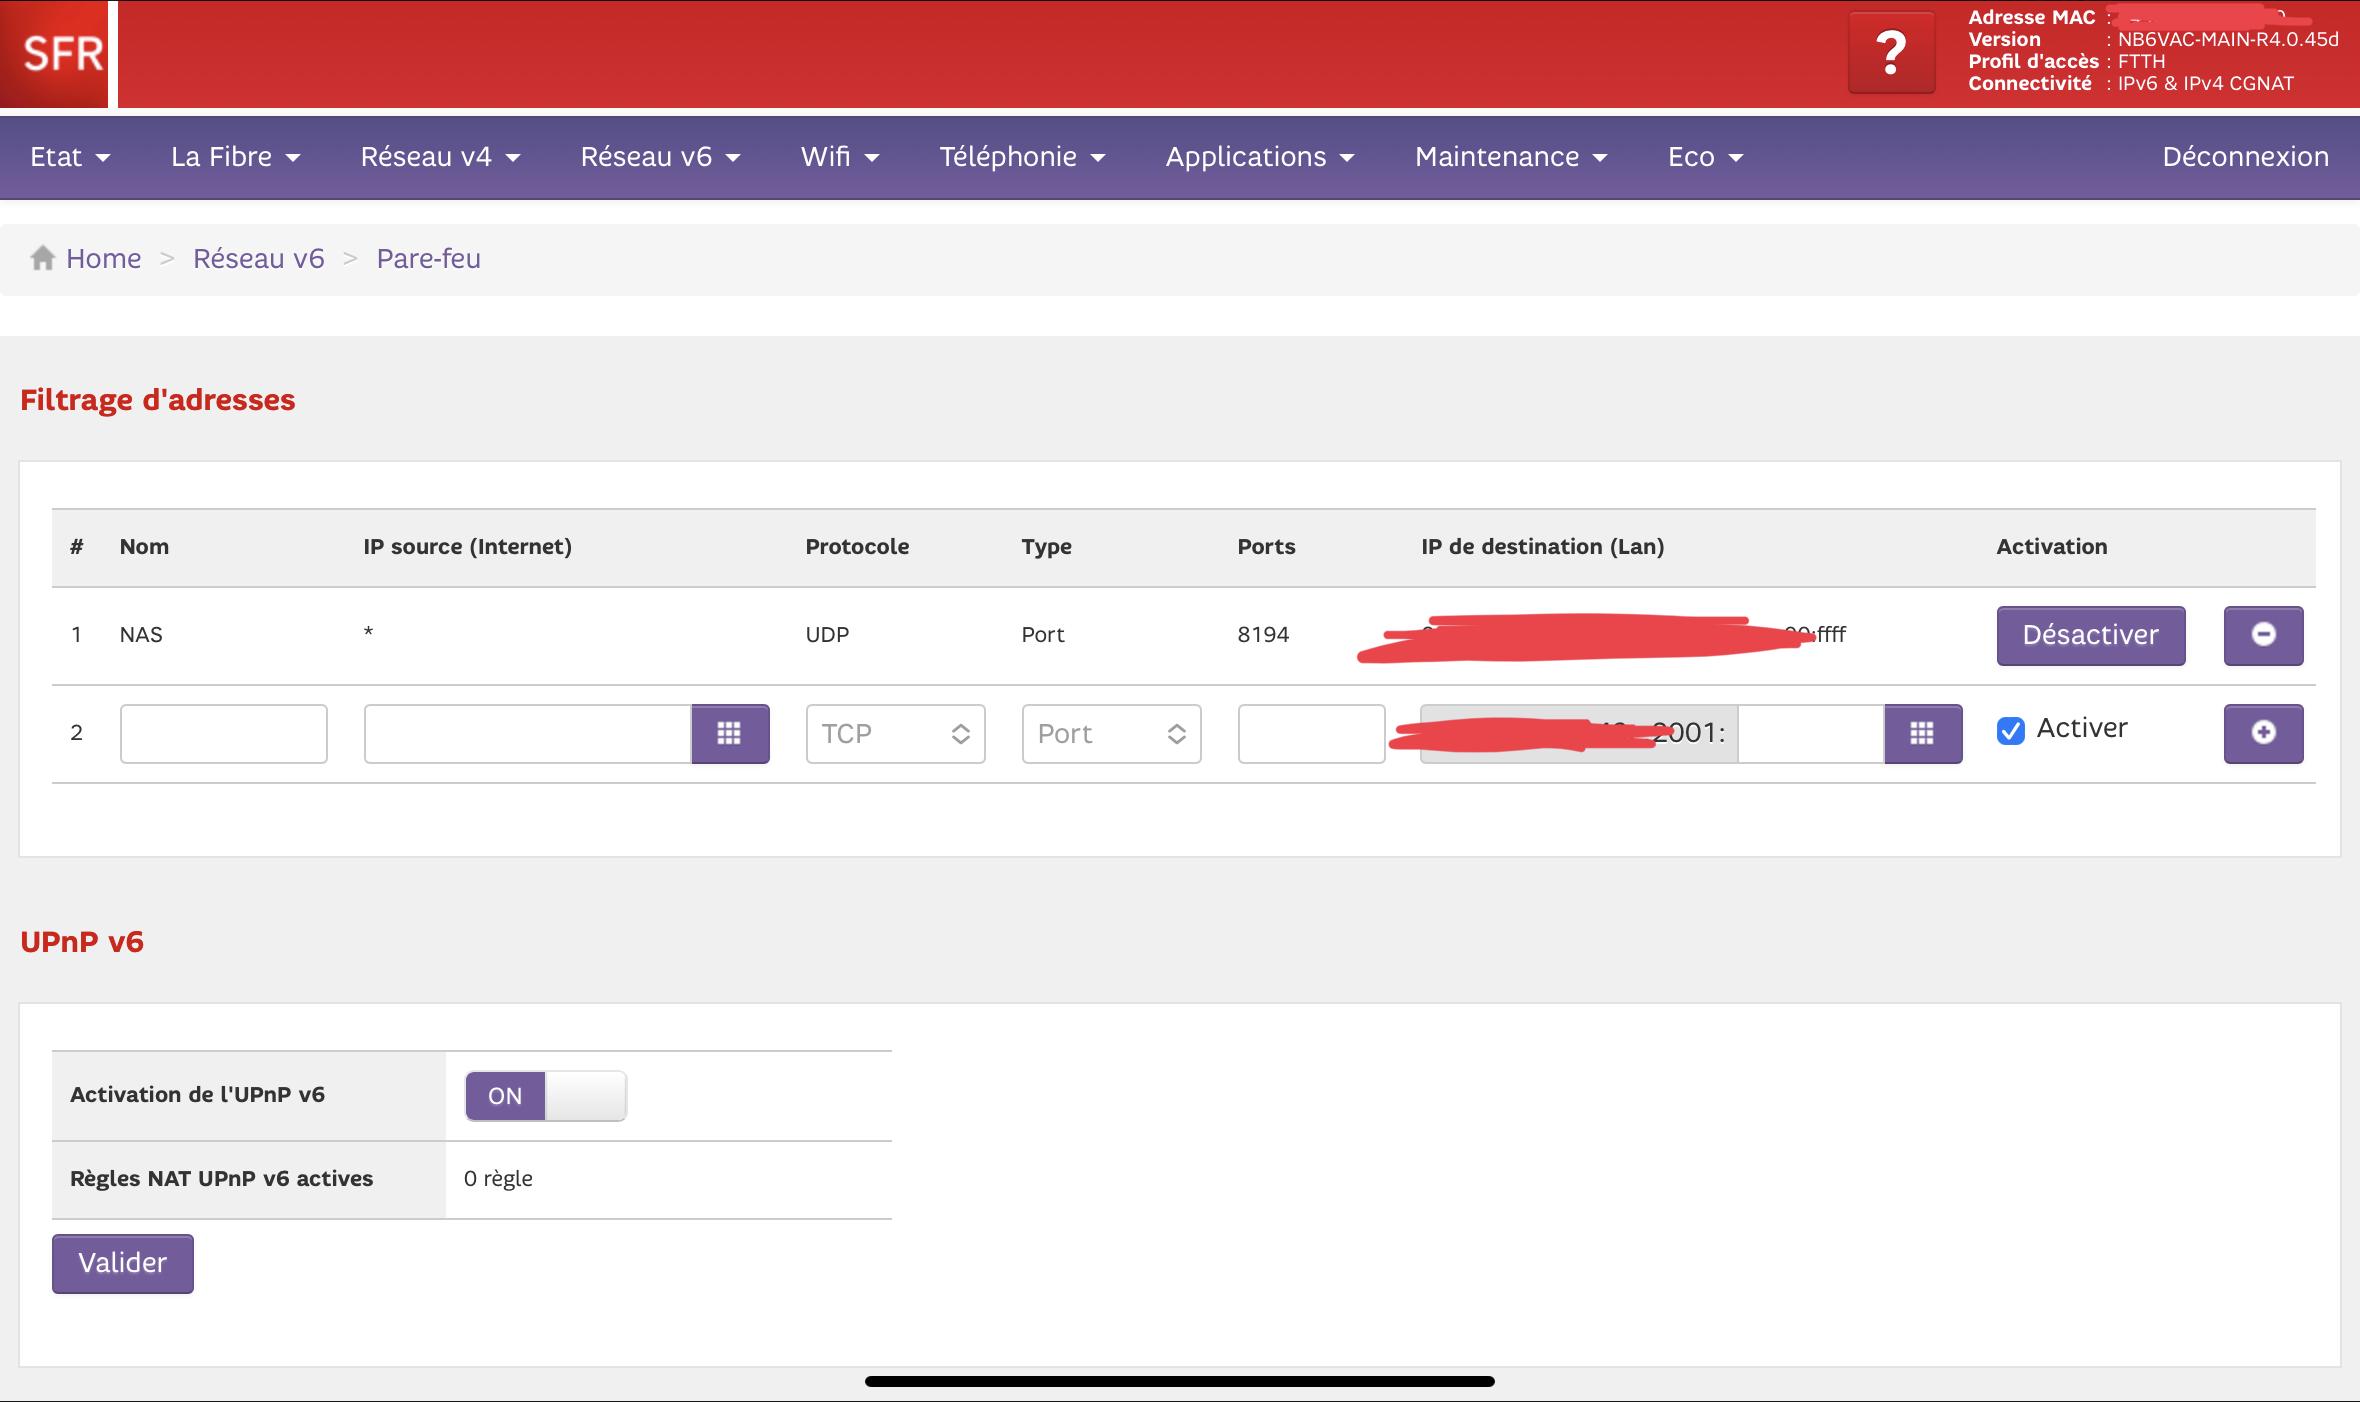2360x1402 pixels.
Task: Toggle the Activer checkbox
Action: [x=2010, y=731]
